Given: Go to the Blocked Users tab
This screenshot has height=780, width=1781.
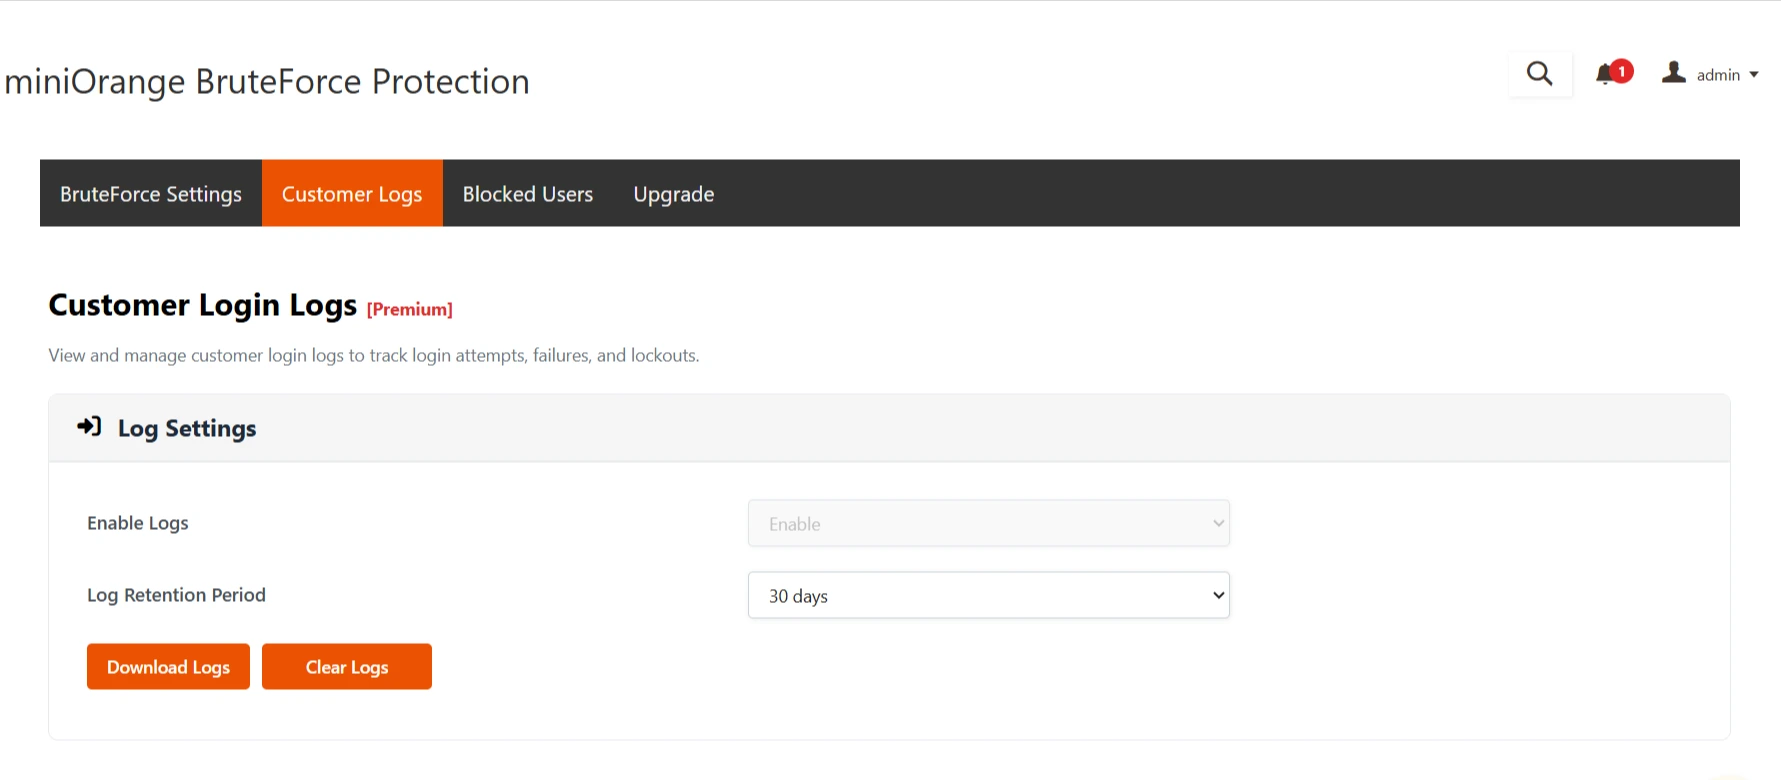Looking at the screenshot, I should 528,193.
